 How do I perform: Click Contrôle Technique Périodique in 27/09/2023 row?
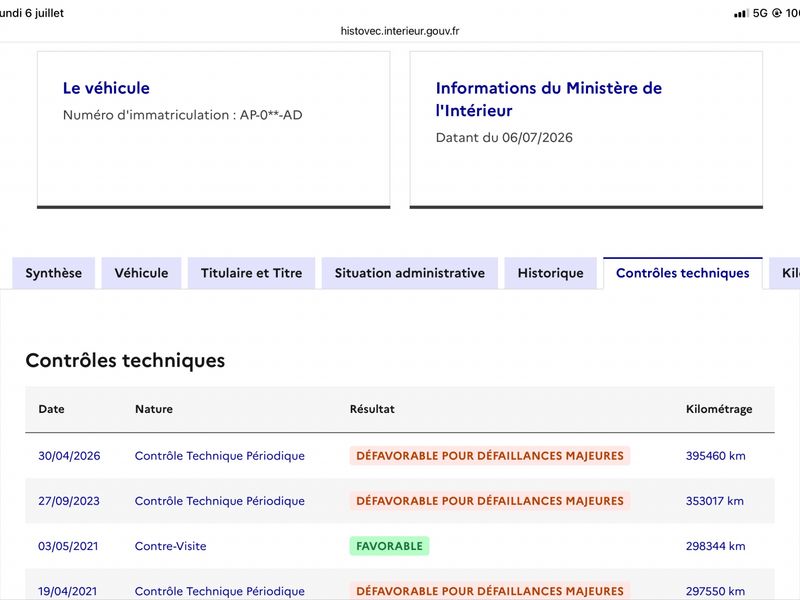[x=219, y=501]
